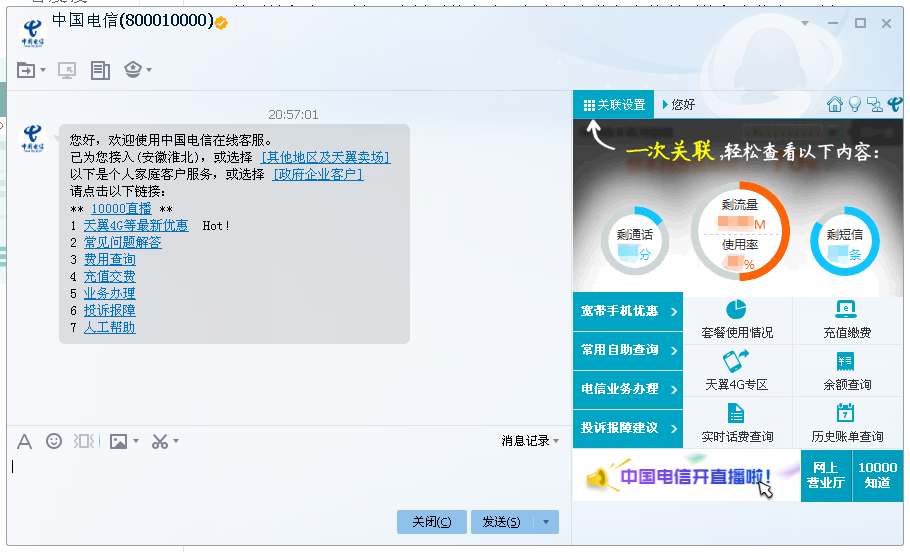Open the 费用查询 link
The image size is (910, 552).
(x=110, y=259)
